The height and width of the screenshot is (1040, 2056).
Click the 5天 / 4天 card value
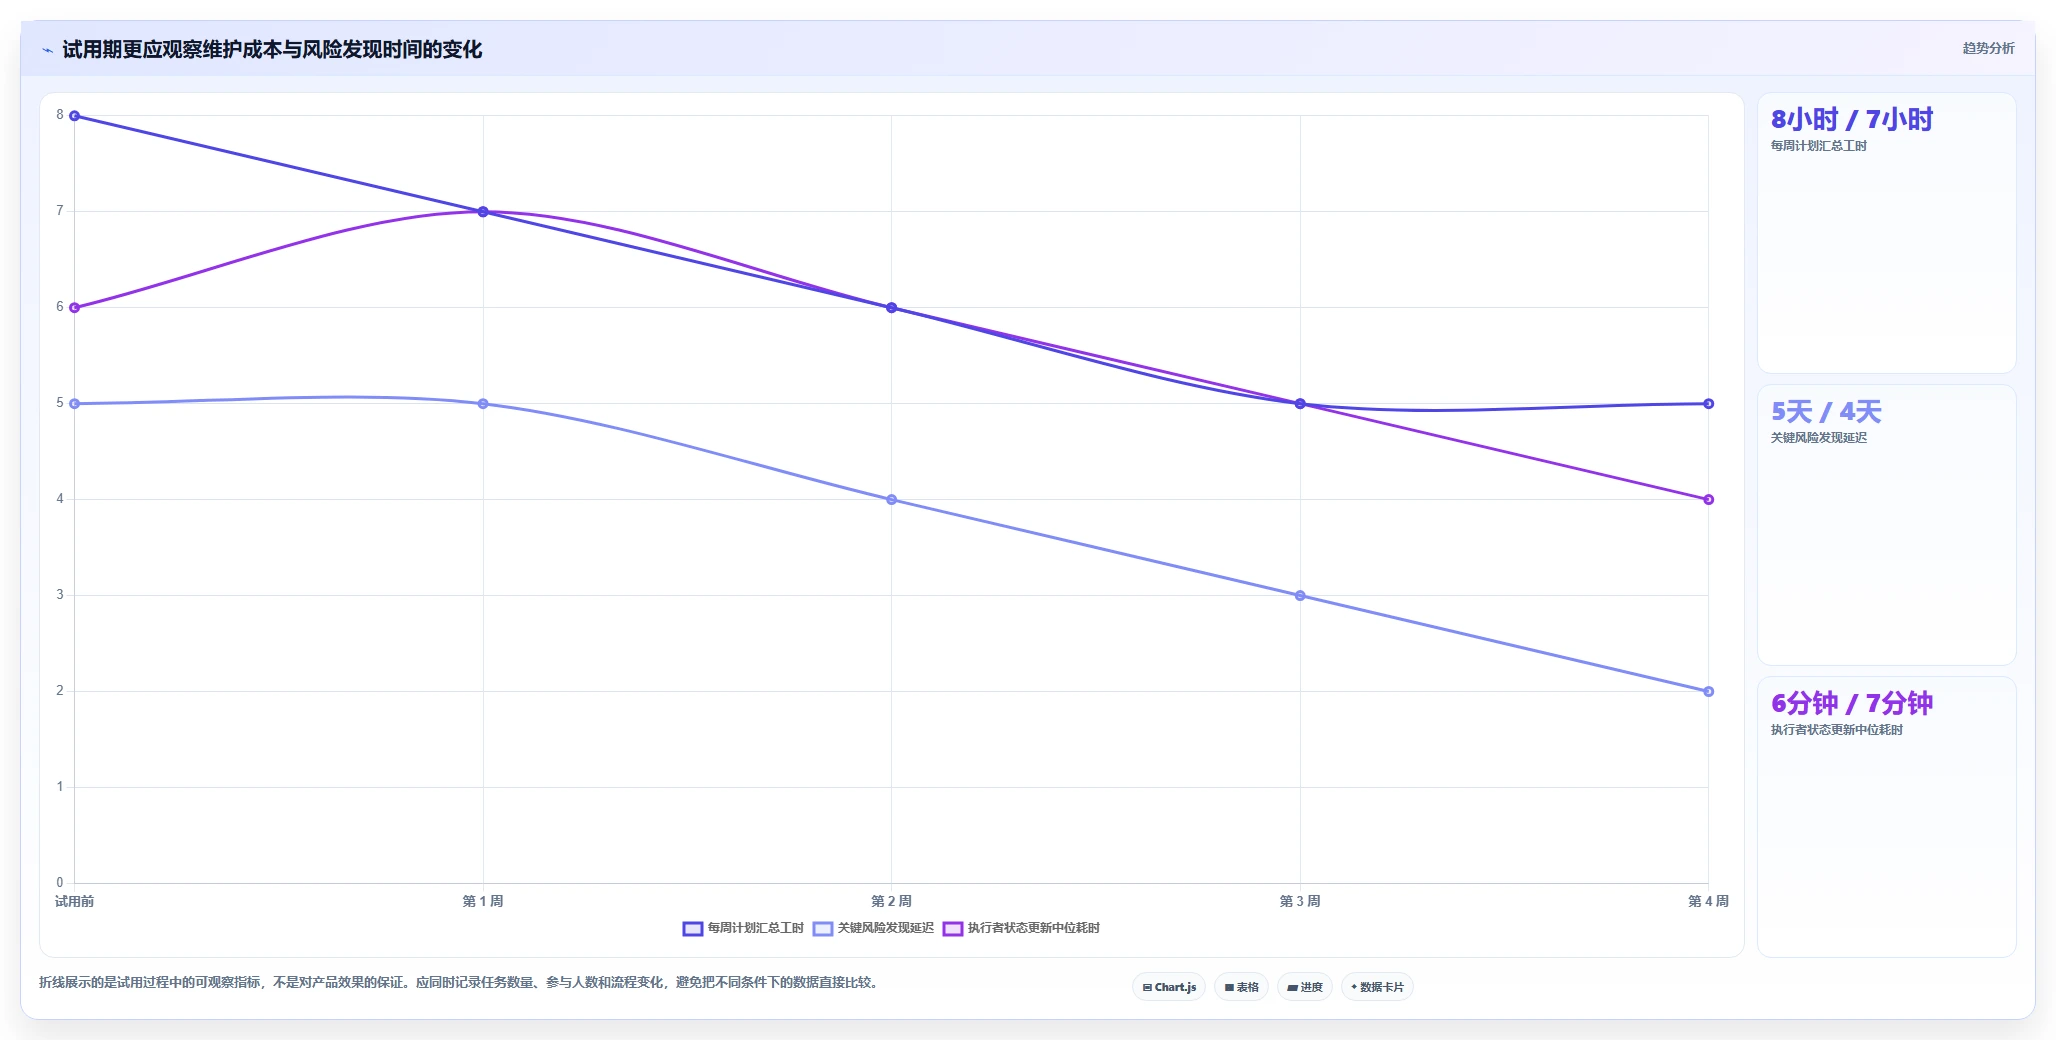(1826, 412)
